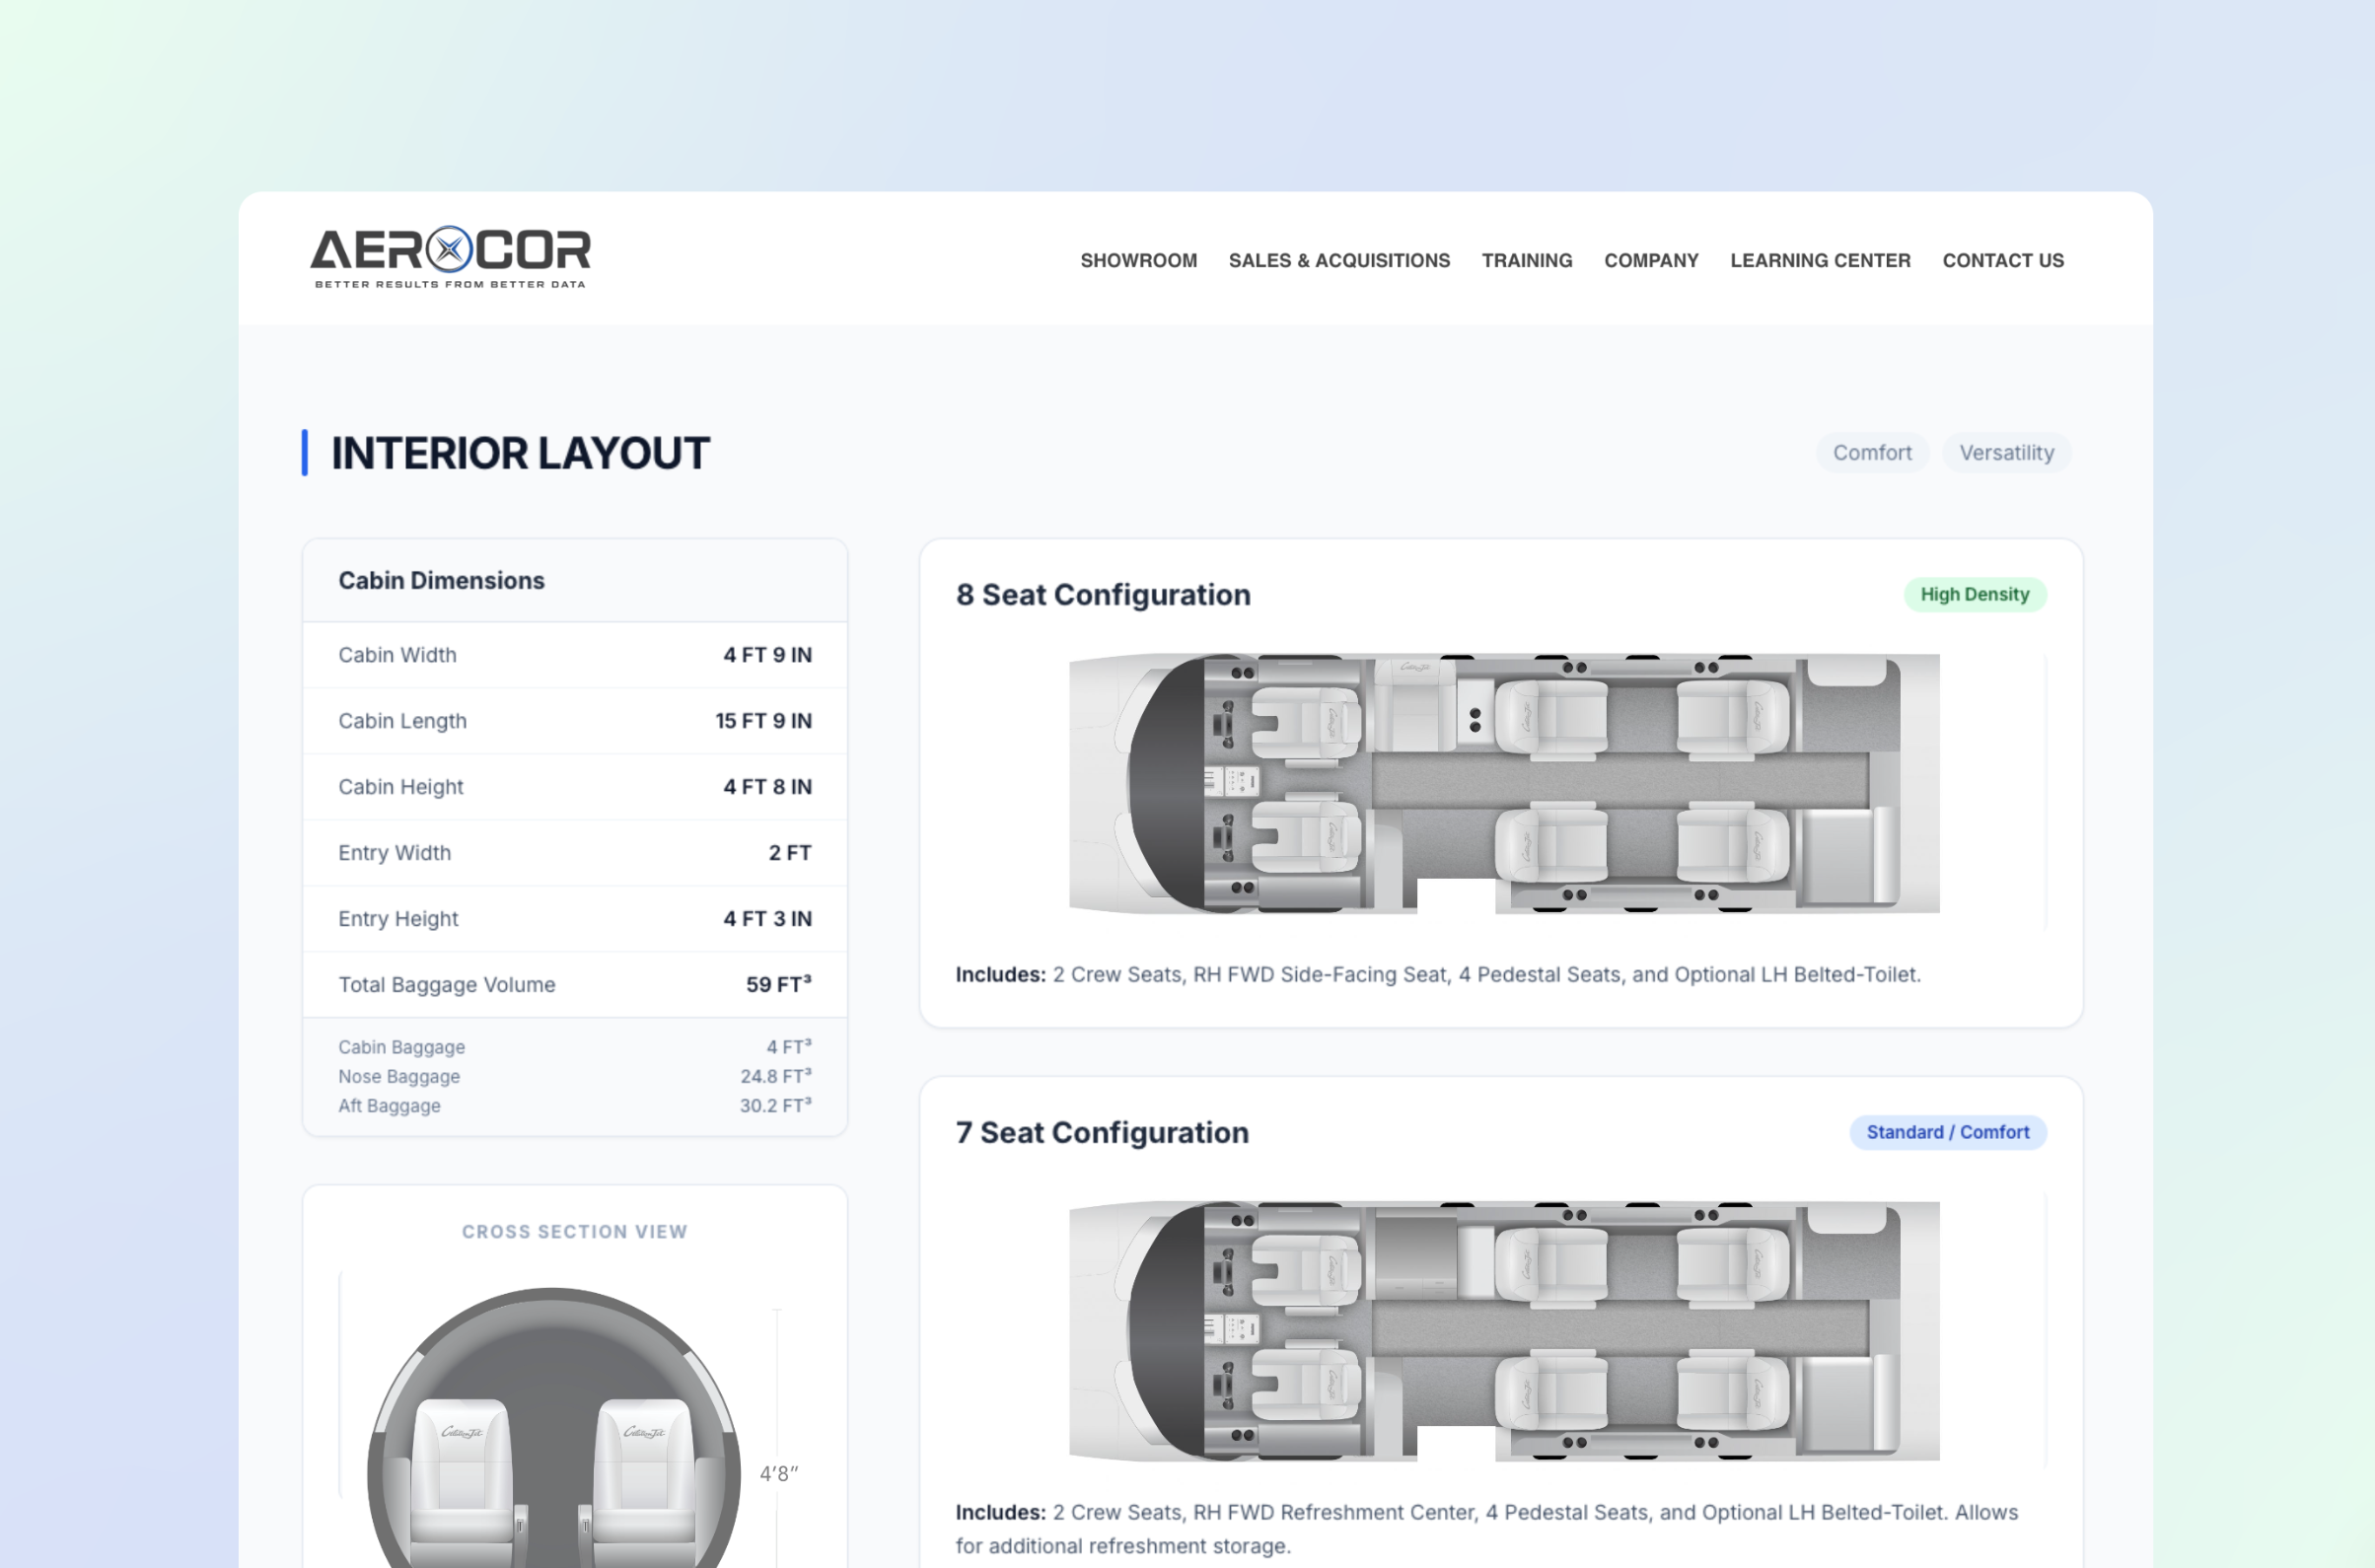Image resolution: width=2375 pixels, height=1568 pixels.
Task: Click the 8 Seat Configuration heading
Action: pyautogui.click(x=1102, y=595)
